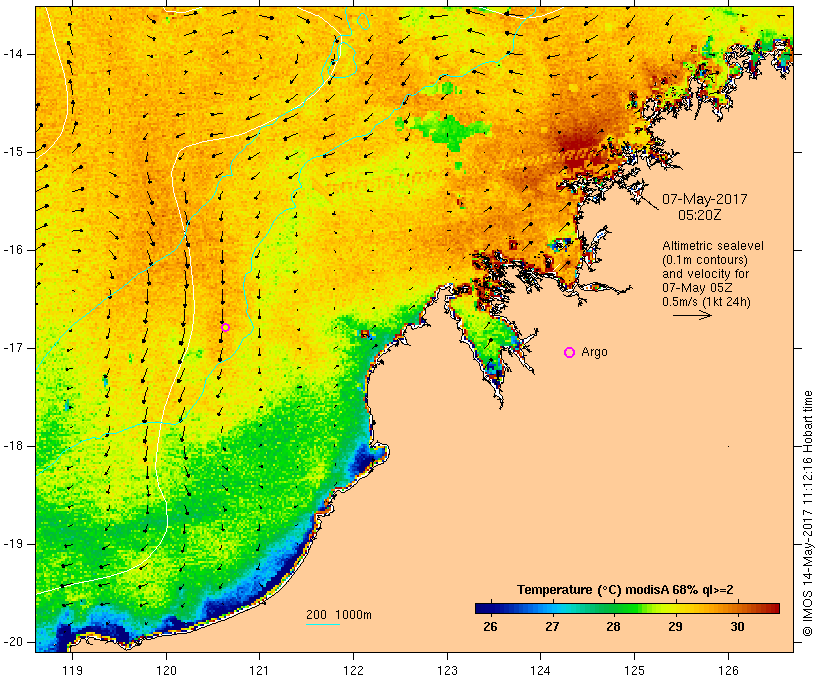
Task: Click the '(0.1m contours)' caption line
Action: coord(704,260)
